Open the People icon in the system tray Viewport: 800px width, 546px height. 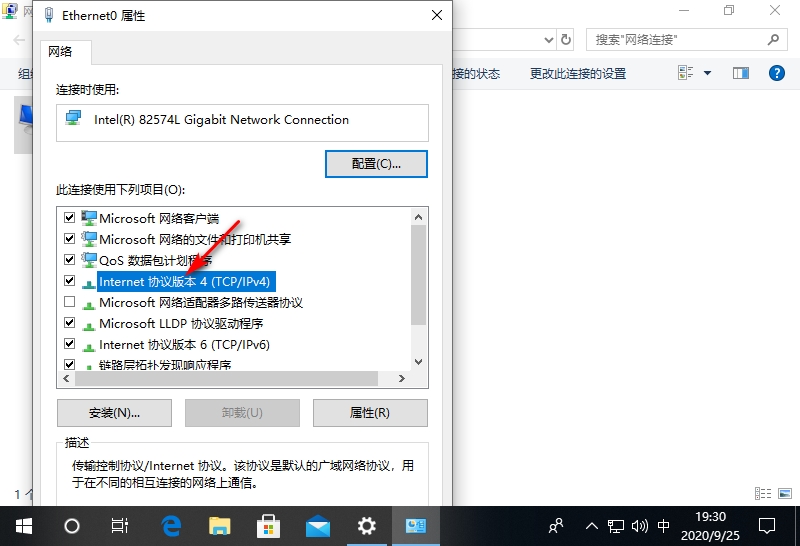[556, 526]
